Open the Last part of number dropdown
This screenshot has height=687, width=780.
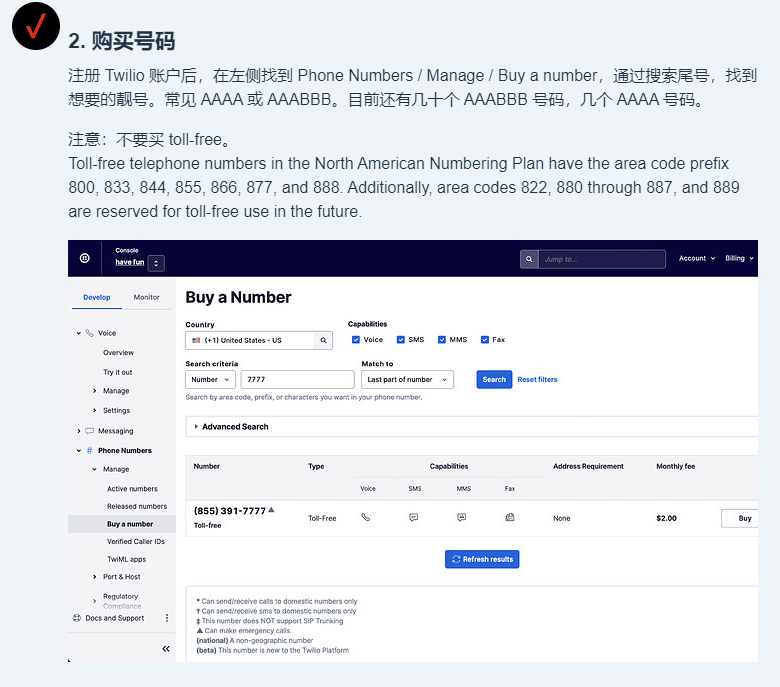click(x=407, y=380)
